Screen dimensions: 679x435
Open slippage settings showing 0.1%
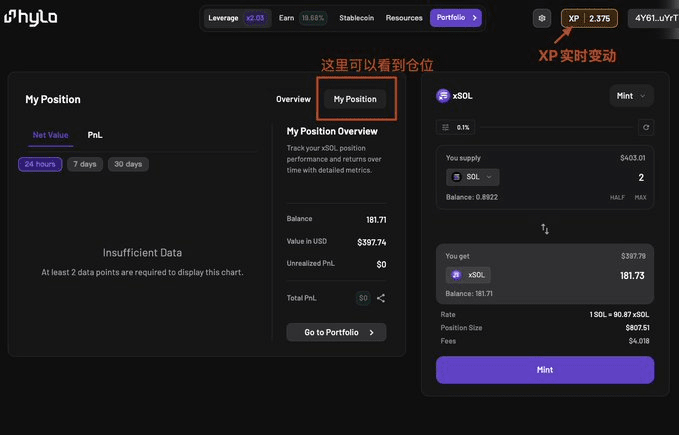(456, 127)
